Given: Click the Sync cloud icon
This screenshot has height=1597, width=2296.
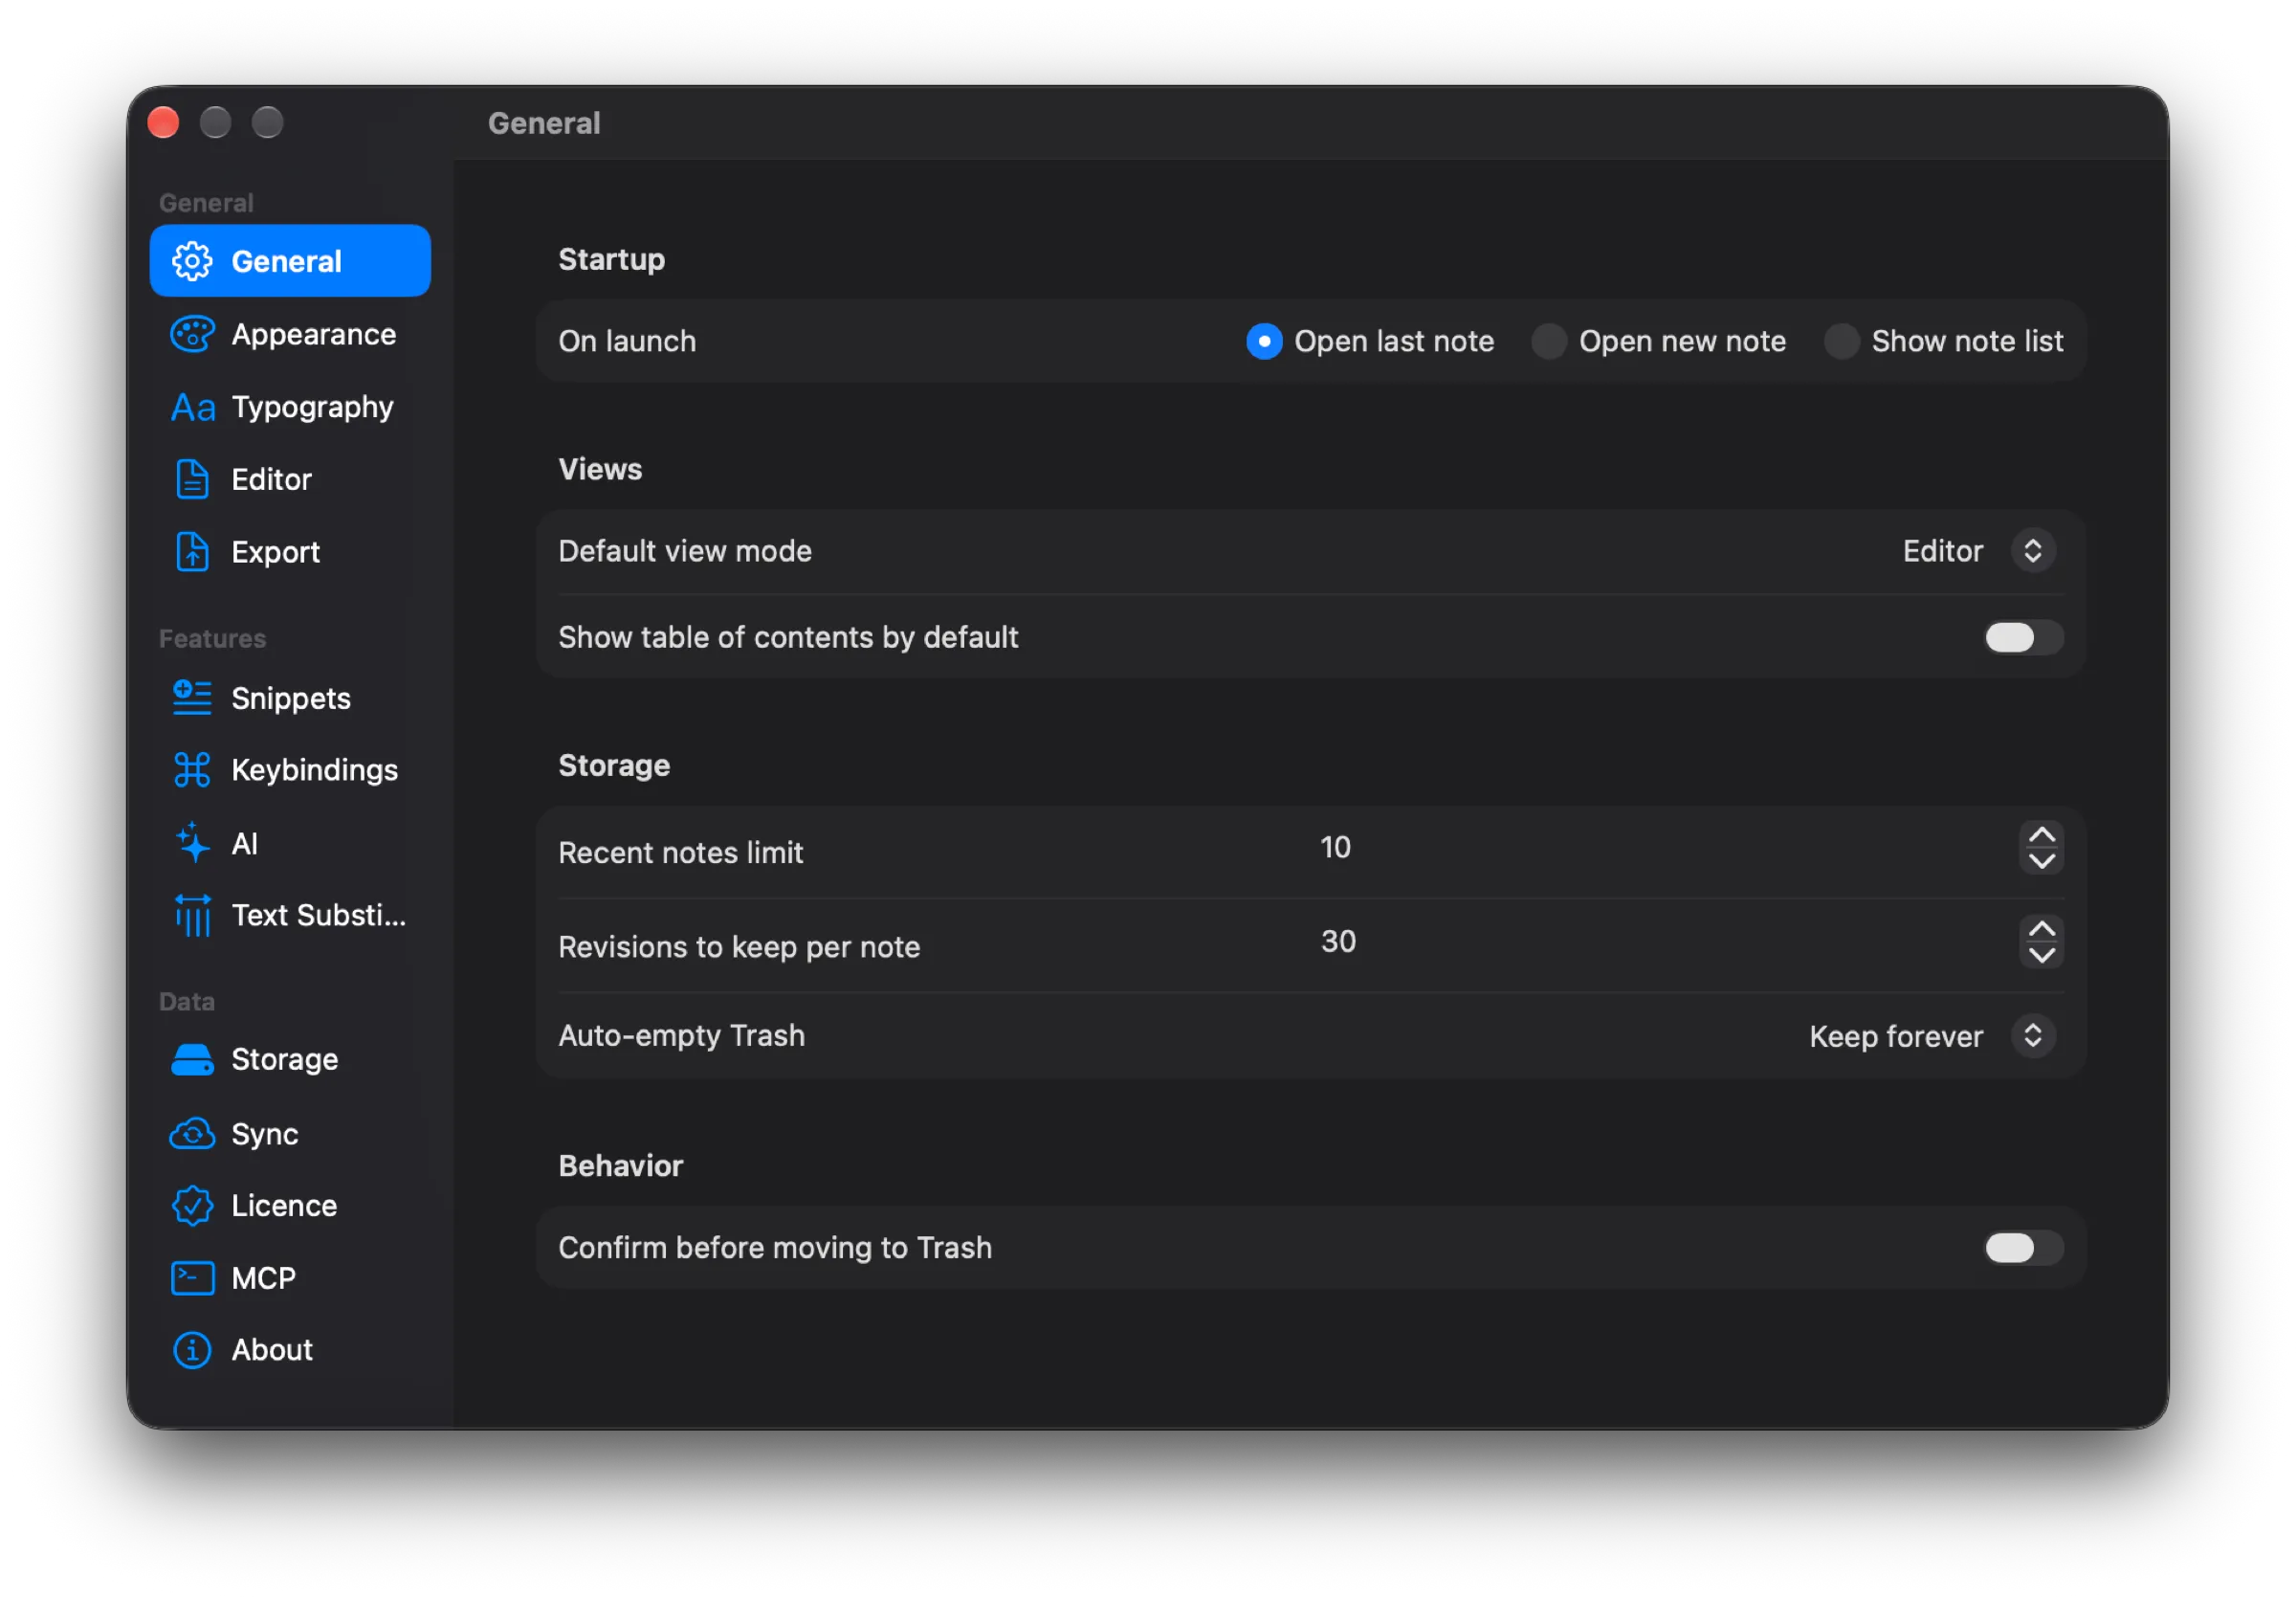Looking at the screenshot, I should coord(192,1134).
